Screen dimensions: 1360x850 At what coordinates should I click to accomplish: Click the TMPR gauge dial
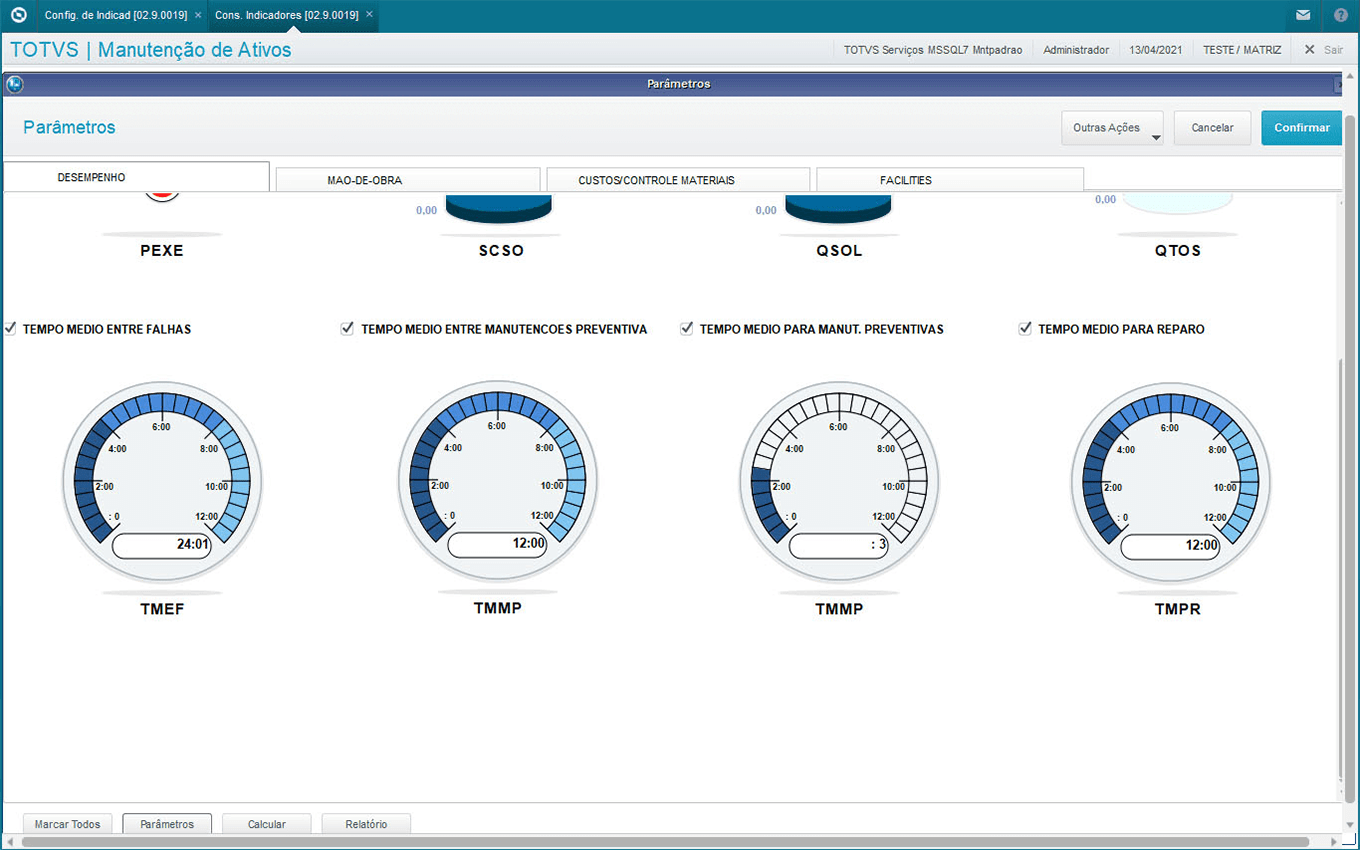[1170, 482]
